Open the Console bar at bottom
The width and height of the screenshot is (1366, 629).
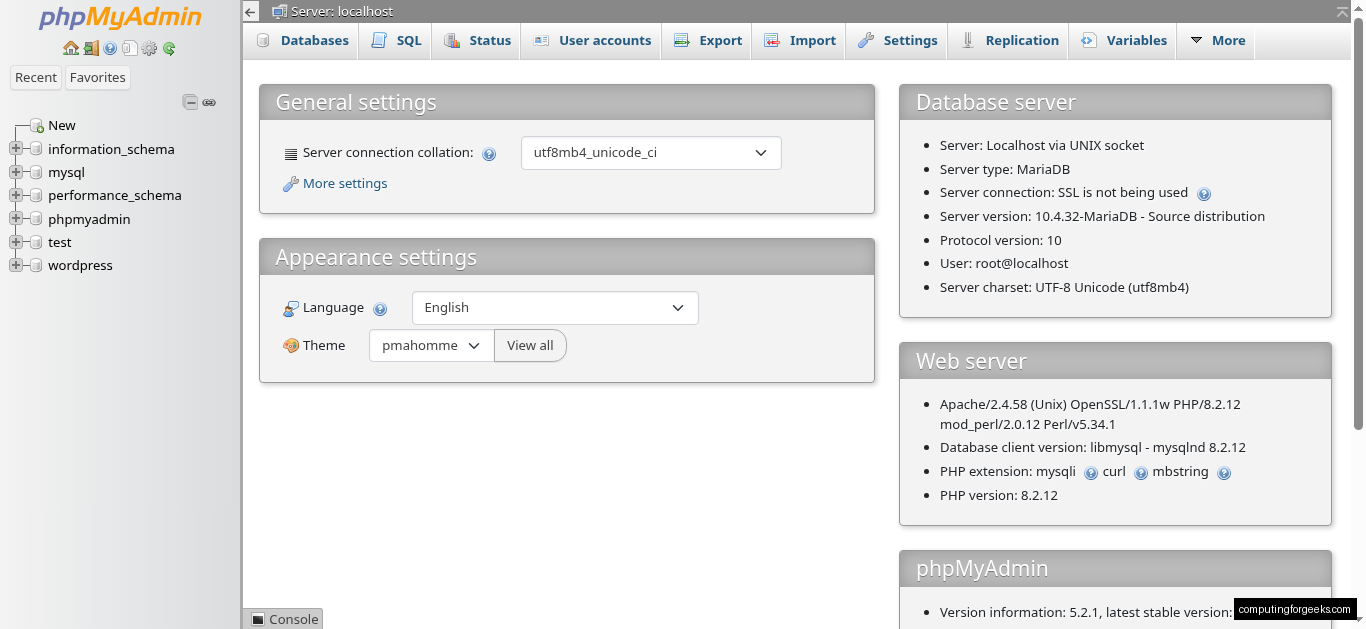283,619
